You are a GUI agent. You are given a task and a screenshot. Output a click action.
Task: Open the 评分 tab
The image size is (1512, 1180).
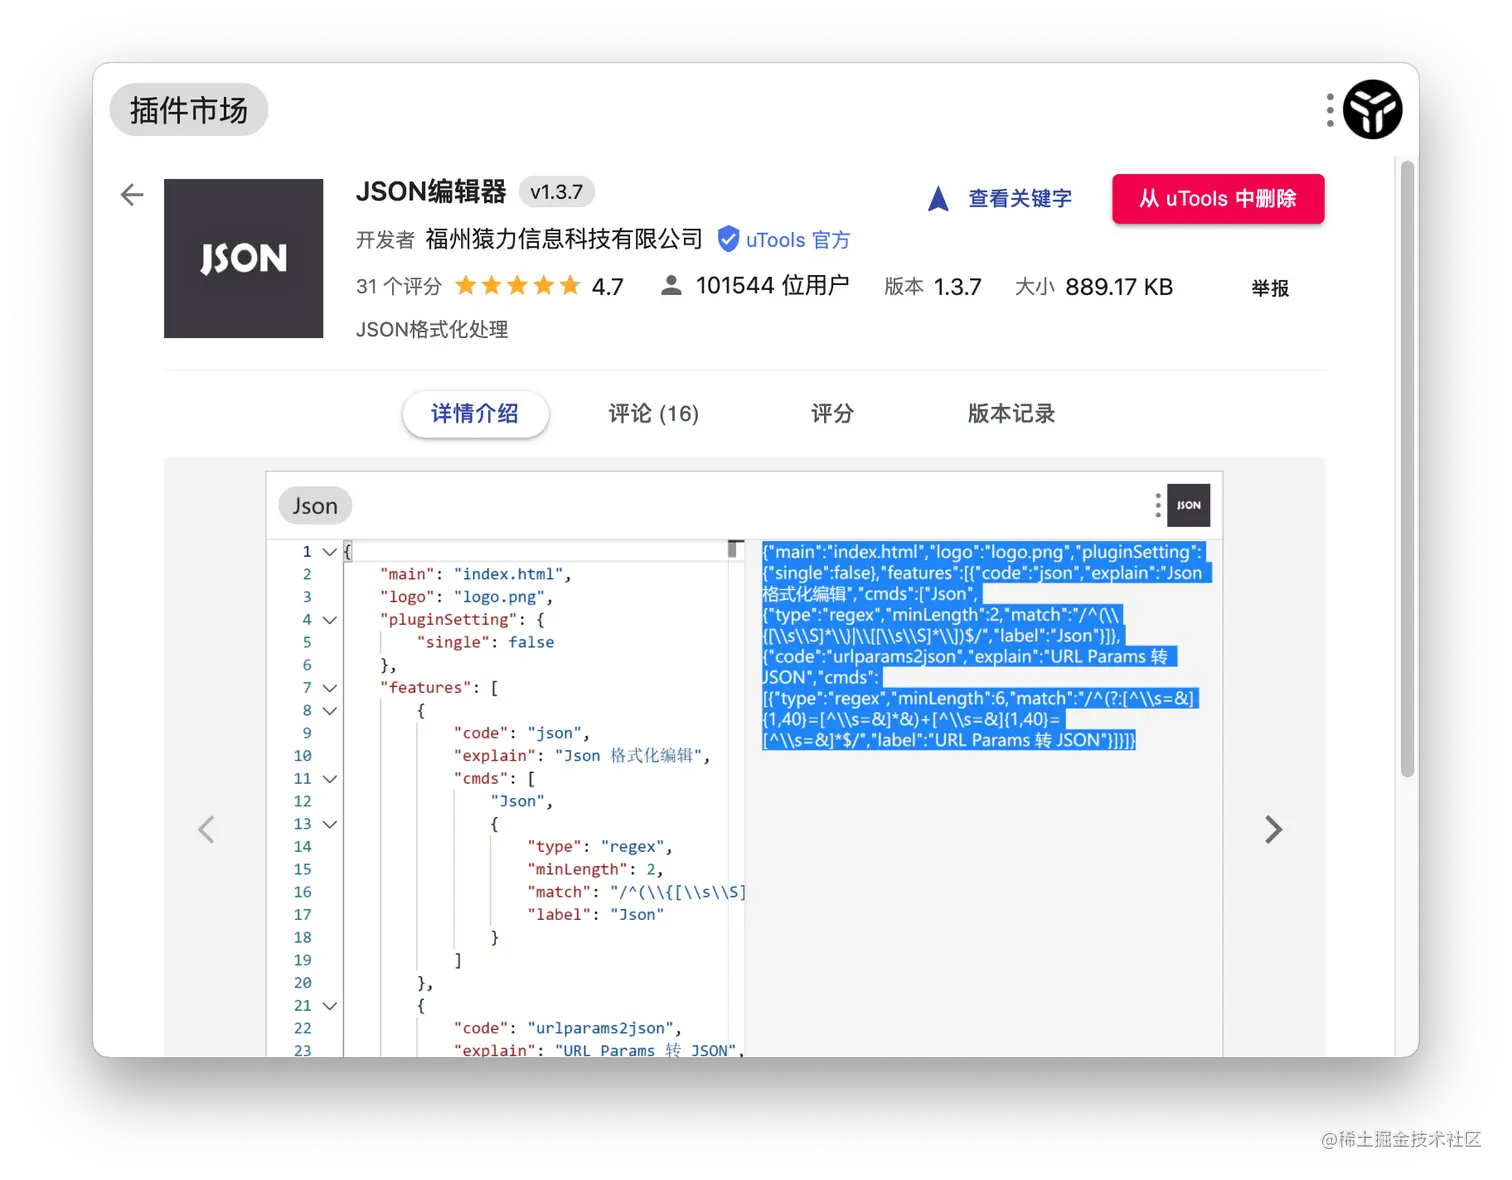coord(832,414)
